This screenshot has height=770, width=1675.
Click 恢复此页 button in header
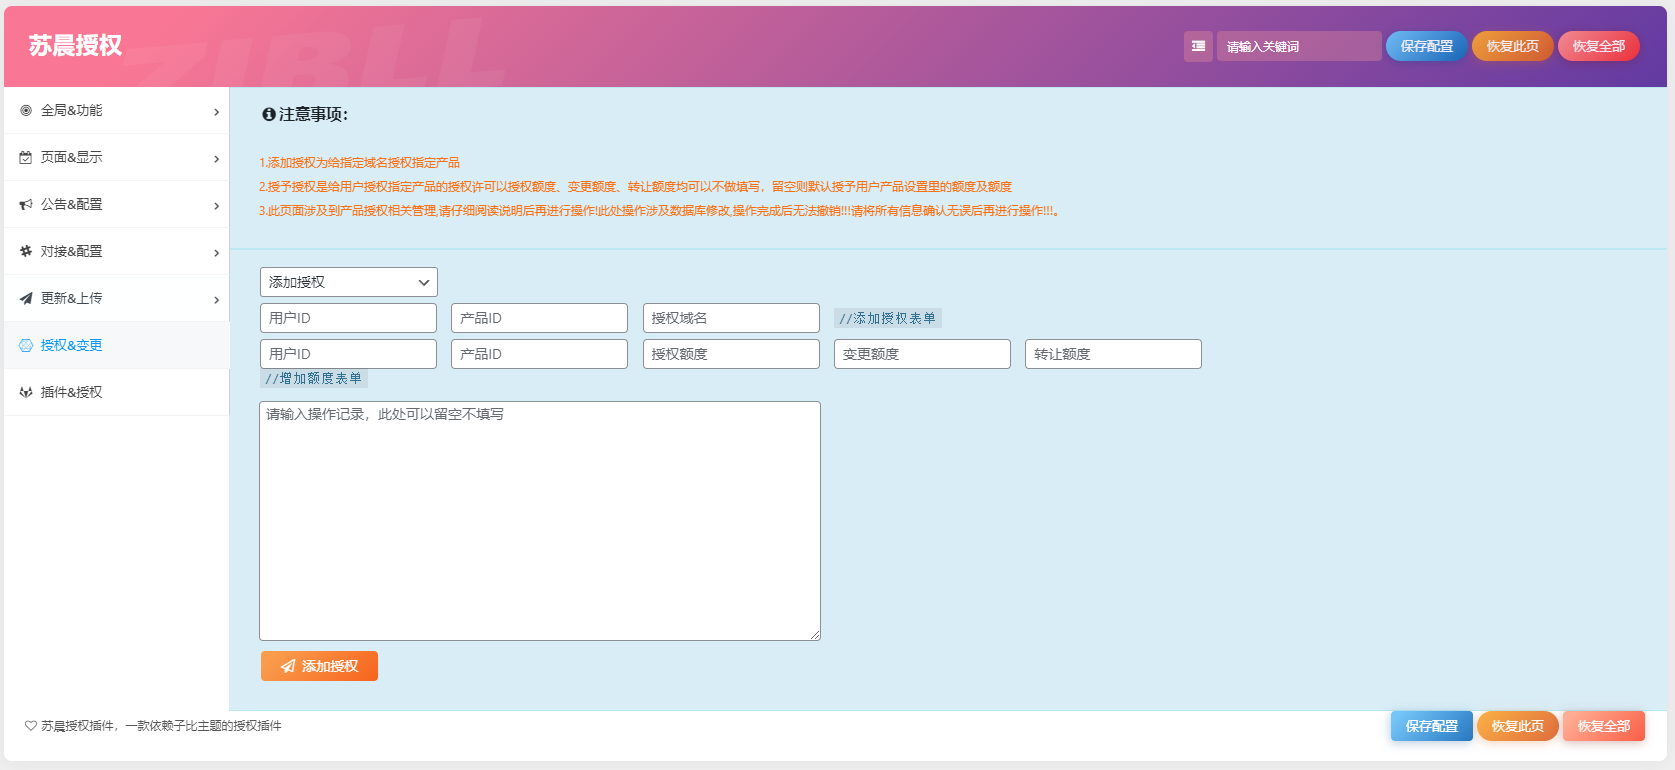(1512, 46)
